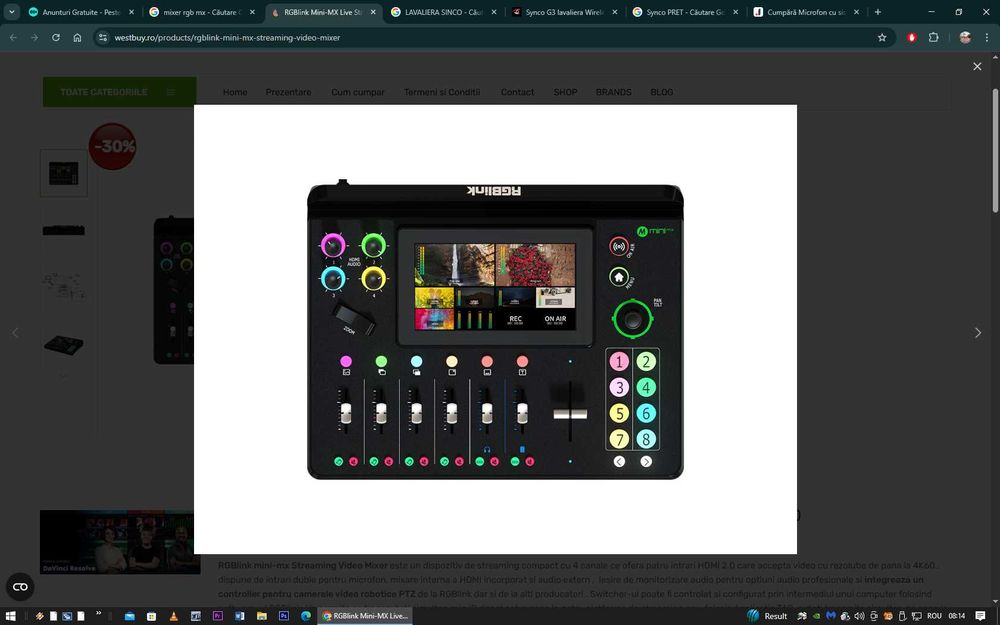Screen dimensions: 1000x625
Task: Open Adobe Premiere Pro from taskbar
Action: pos(217,616)
